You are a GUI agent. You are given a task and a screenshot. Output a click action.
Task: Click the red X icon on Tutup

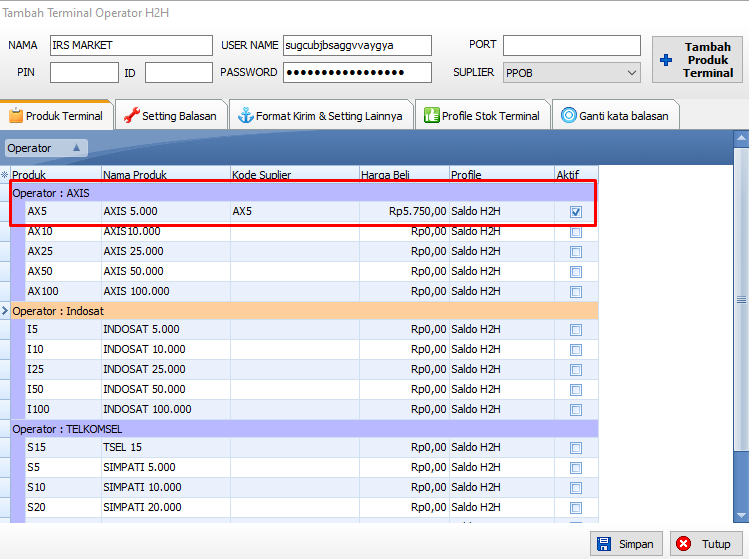tap(684, 544)
